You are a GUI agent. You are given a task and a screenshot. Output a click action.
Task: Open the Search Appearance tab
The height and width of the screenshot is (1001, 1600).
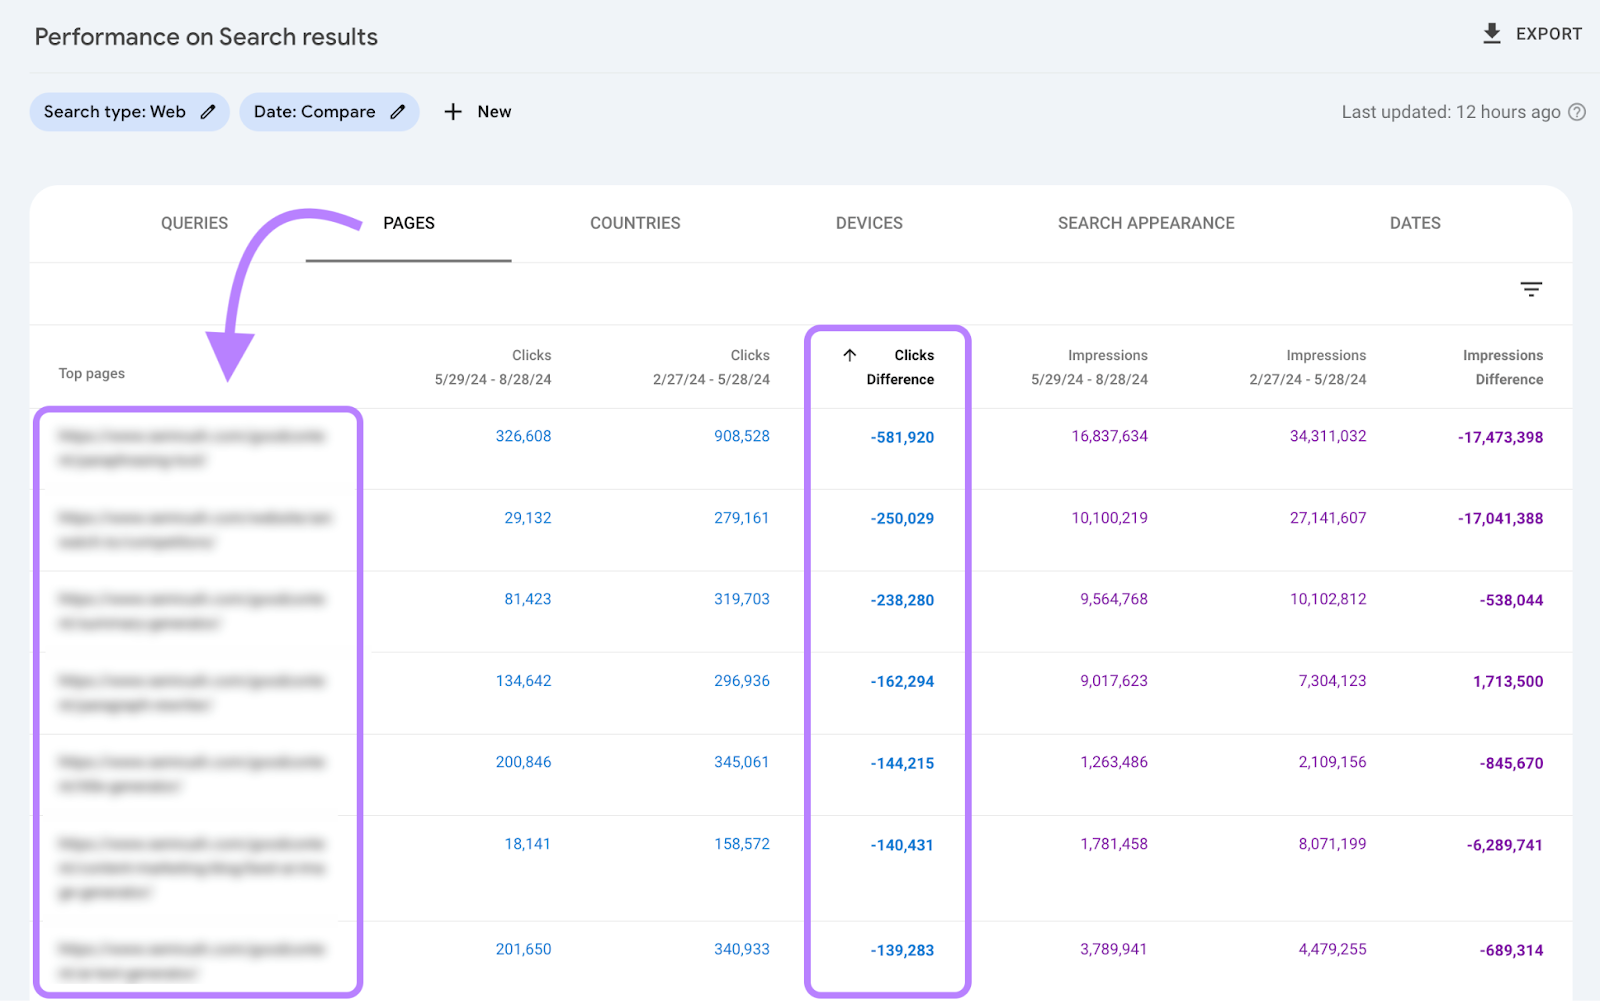[x=1146, y=223]
